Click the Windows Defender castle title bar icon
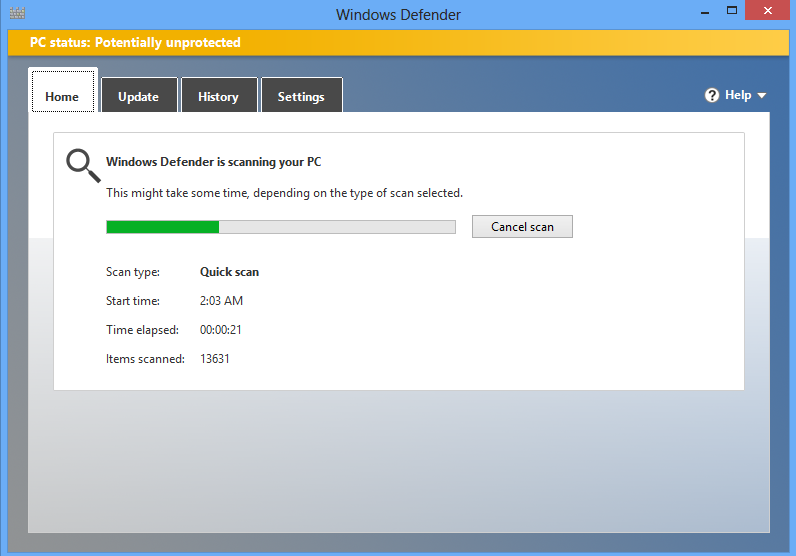Image resolution: width=796 pixels, height=556 pixels. point(17,13)
